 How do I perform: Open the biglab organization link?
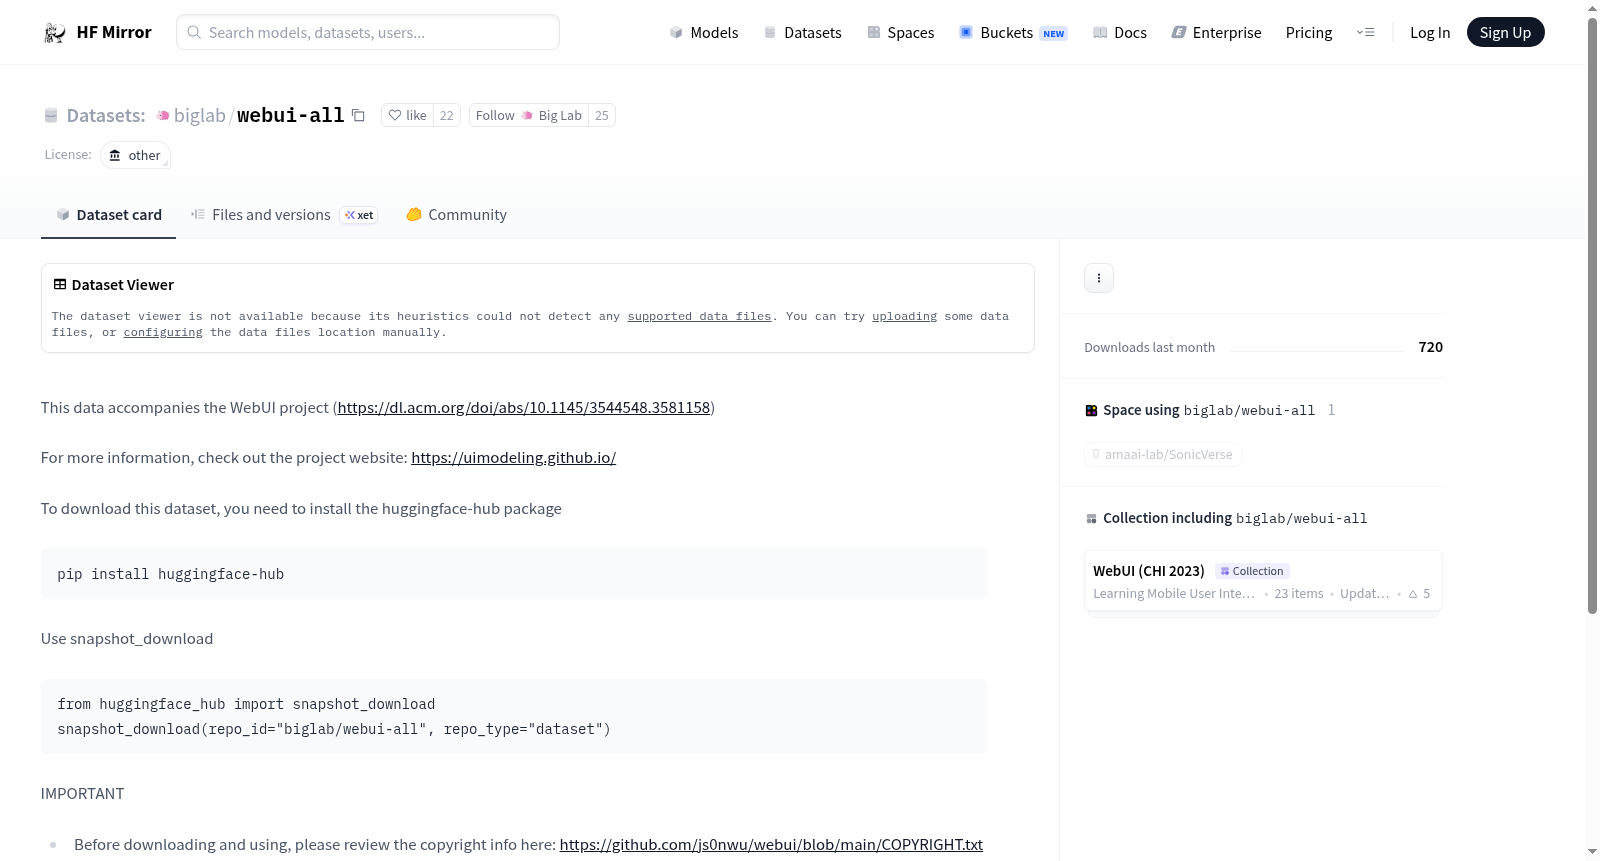pyautogui.click(x=199, y=115)
